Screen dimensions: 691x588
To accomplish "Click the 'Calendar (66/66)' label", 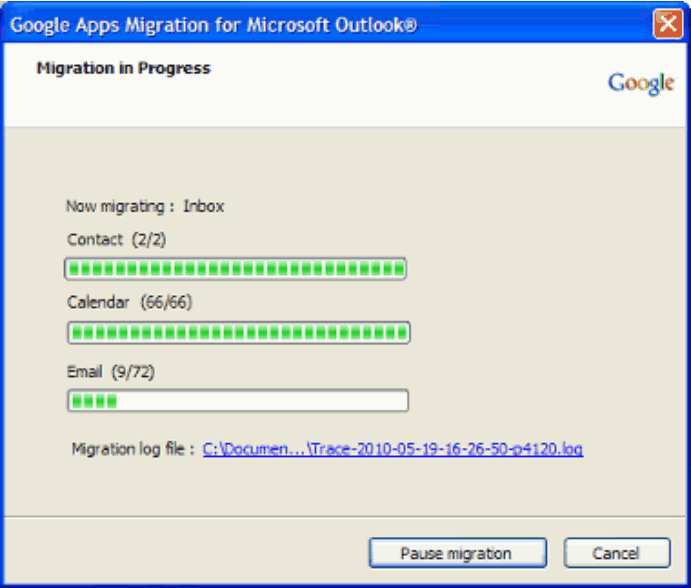I will pos(130,302).
